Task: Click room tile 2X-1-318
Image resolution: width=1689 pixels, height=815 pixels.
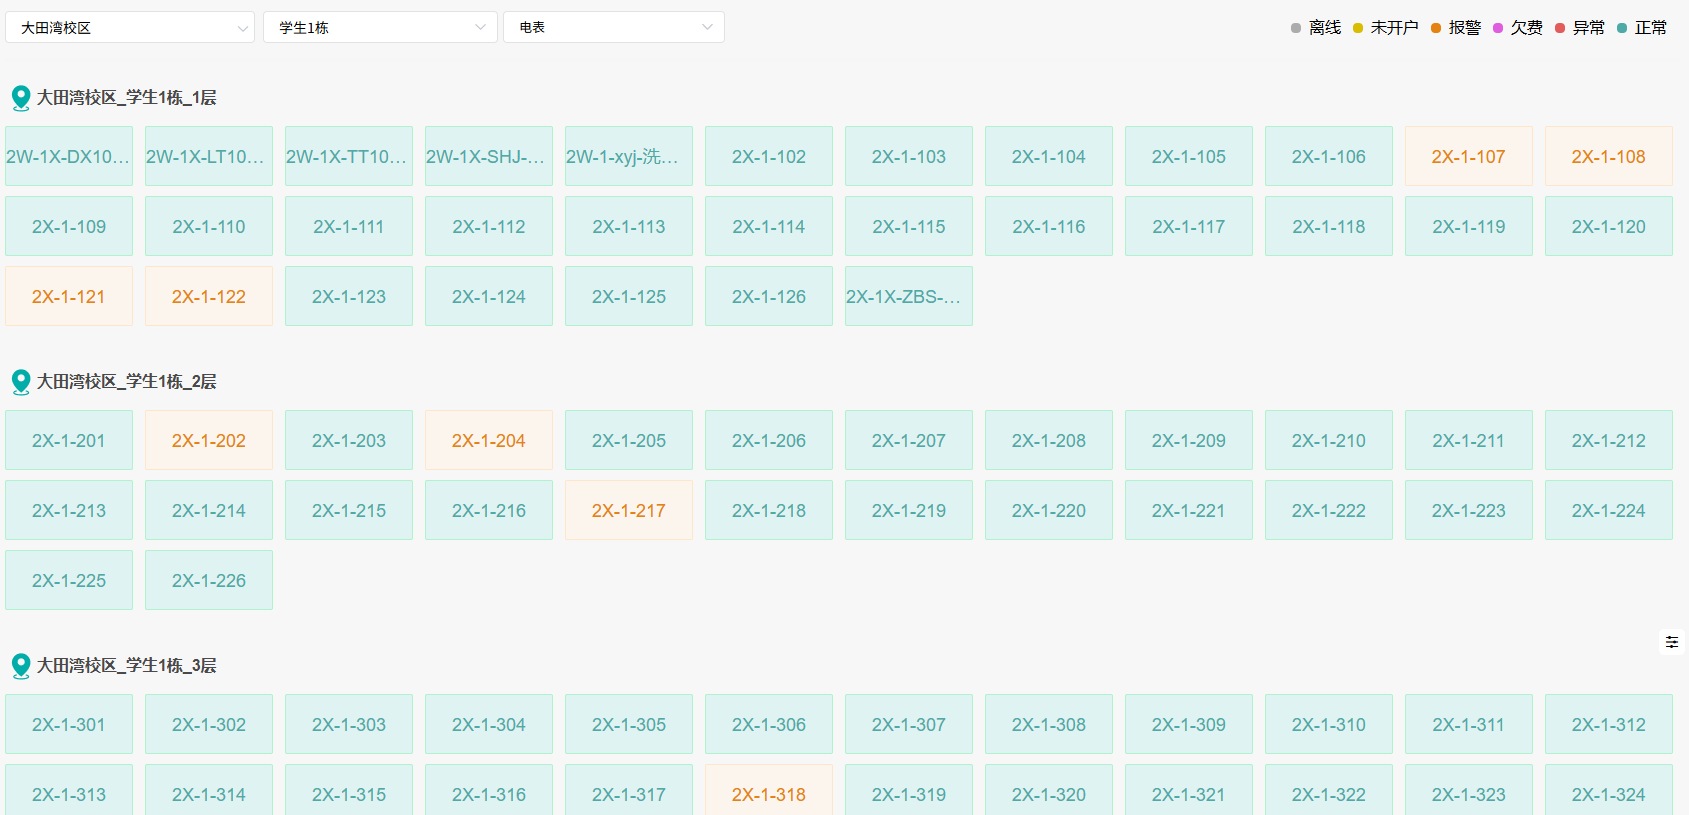Action: coord(768,794)
